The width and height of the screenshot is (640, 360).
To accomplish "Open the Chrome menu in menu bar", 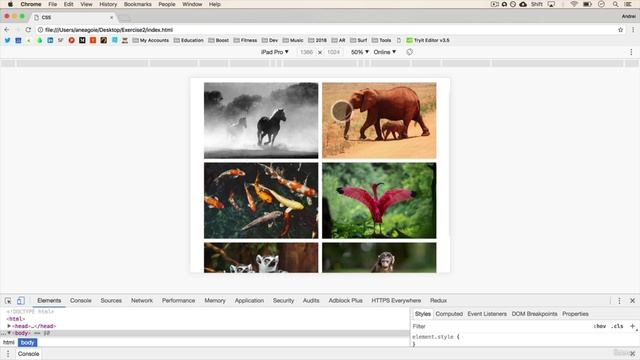I will pos(31,4).
